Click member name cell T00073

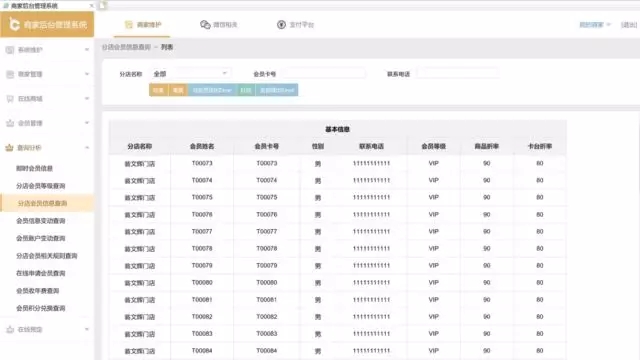click(202, 163)
